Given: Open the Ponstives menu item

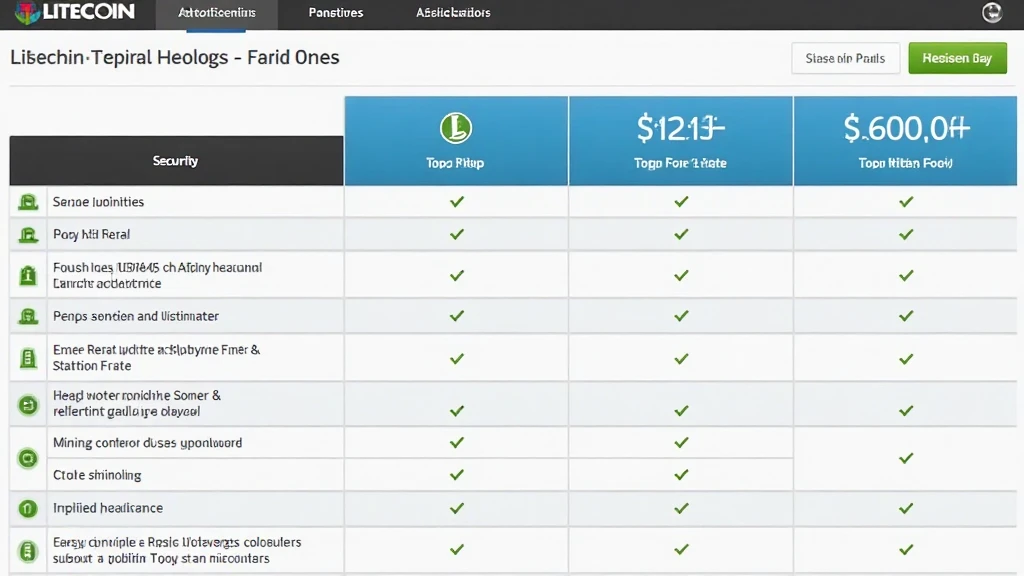Looking at the screenshot, I should tap(336, 13).
